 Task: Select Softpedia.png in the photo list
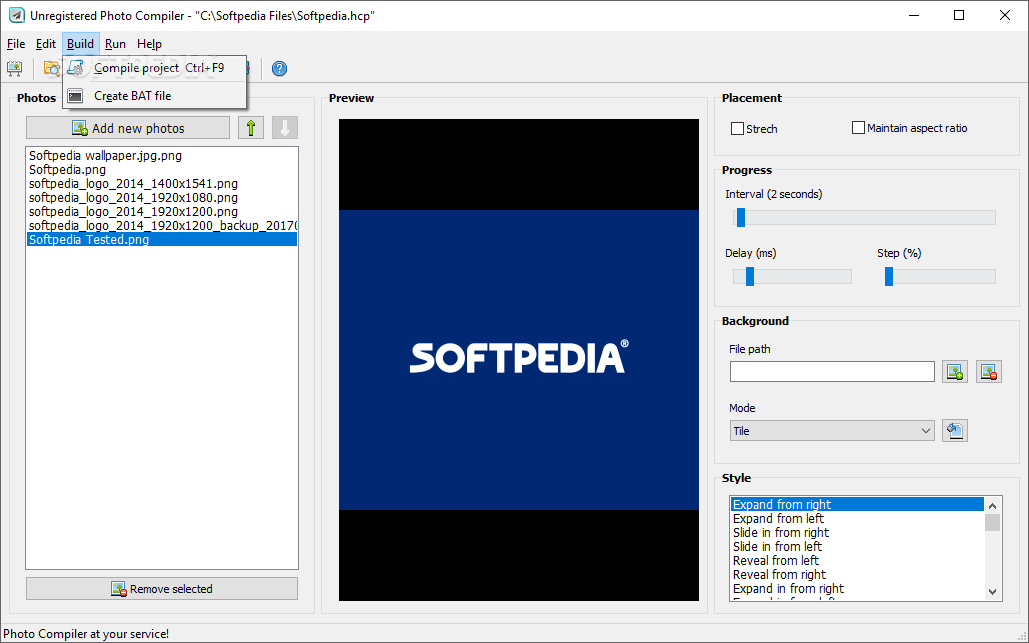(162, 169)
